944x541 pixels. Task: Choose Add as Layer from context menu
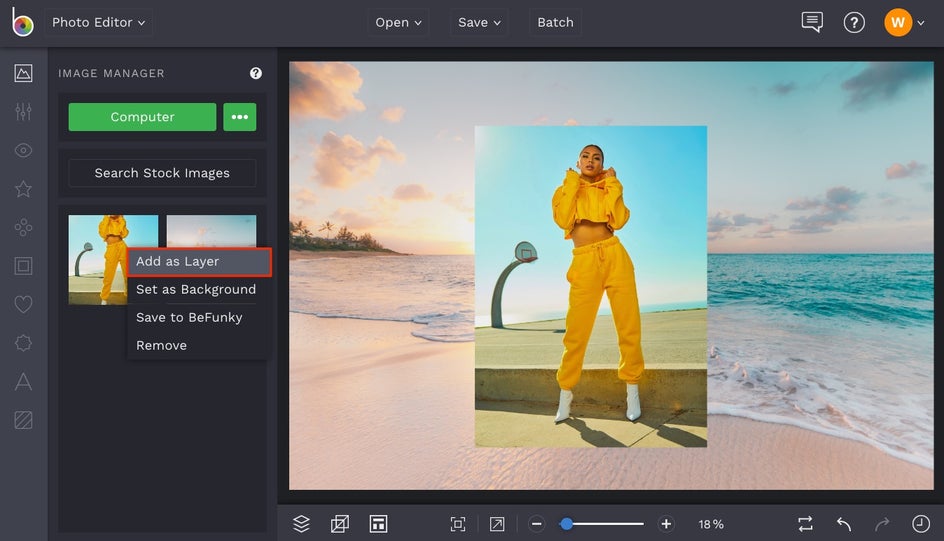point(199,262)
